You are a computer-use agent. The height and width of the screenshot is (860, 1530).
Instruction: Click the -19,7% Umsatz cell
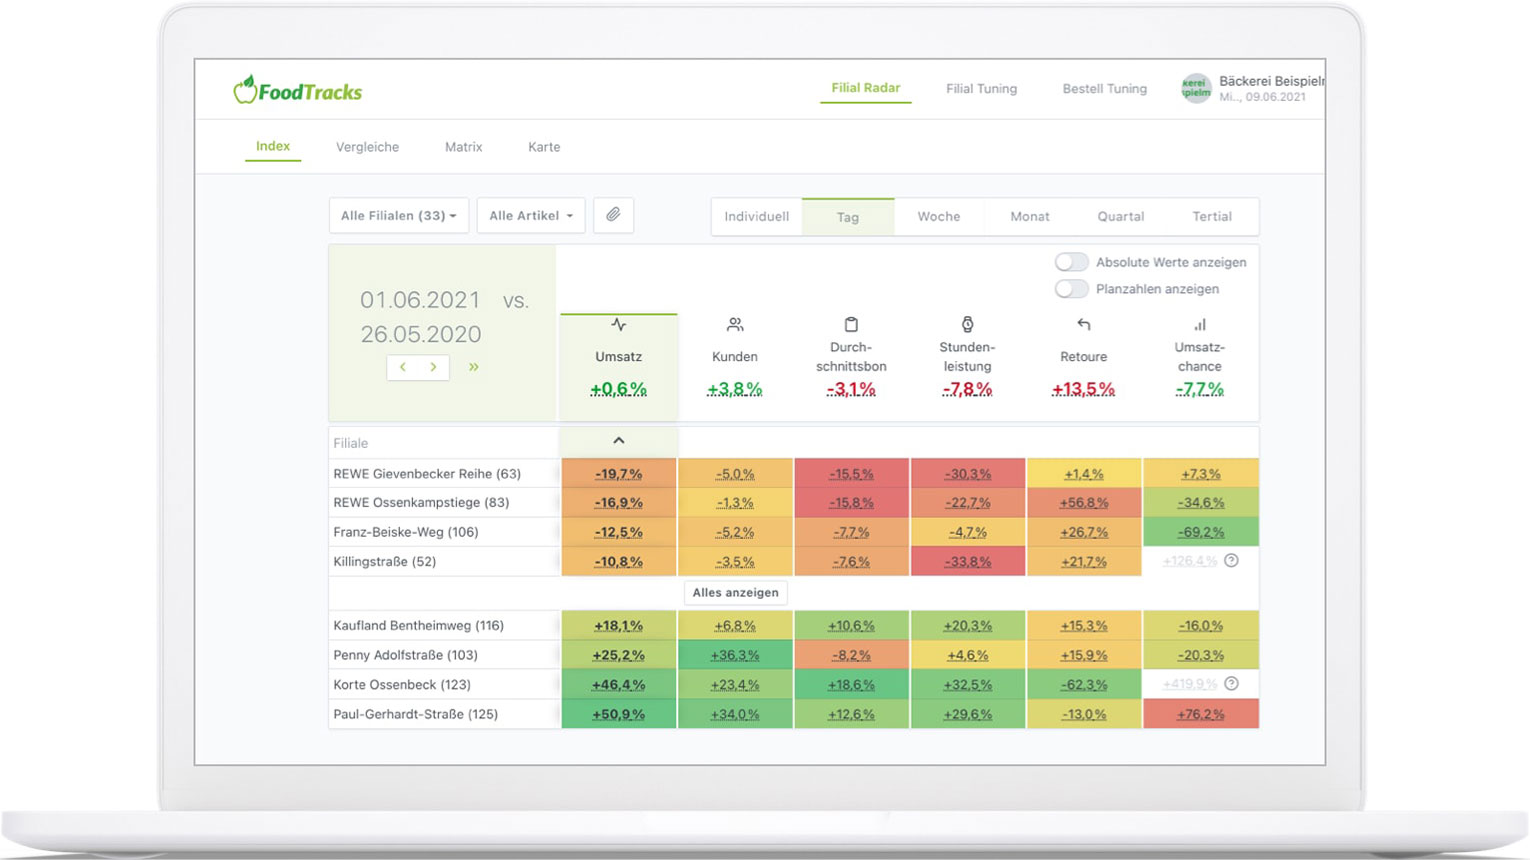pos(619,474)
